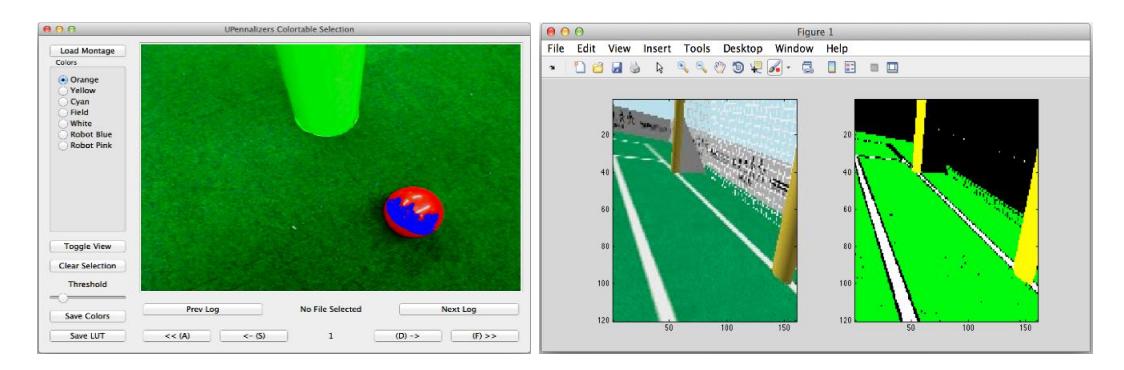Open the Insert menu in Figure 1
This screenshot has height=370, width=1124.
(657, 49)
